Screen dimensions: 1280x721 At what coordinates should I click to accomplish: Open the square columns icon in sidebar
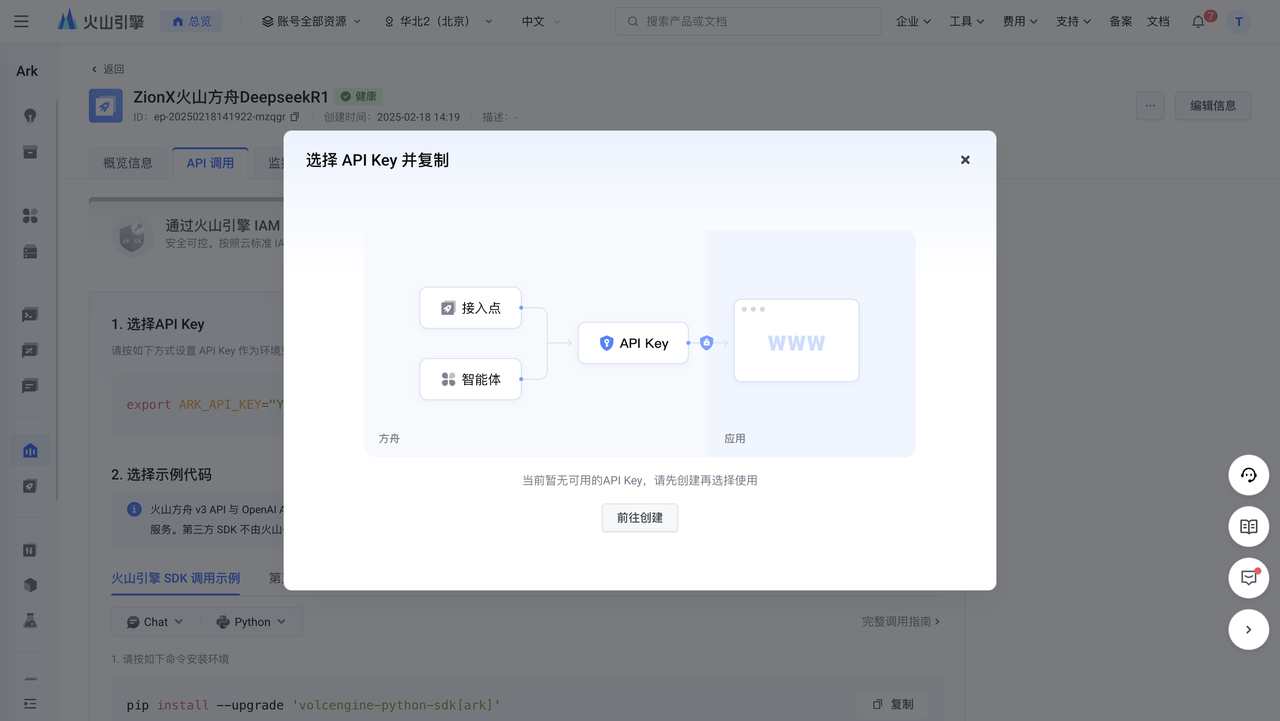point(30,550)
